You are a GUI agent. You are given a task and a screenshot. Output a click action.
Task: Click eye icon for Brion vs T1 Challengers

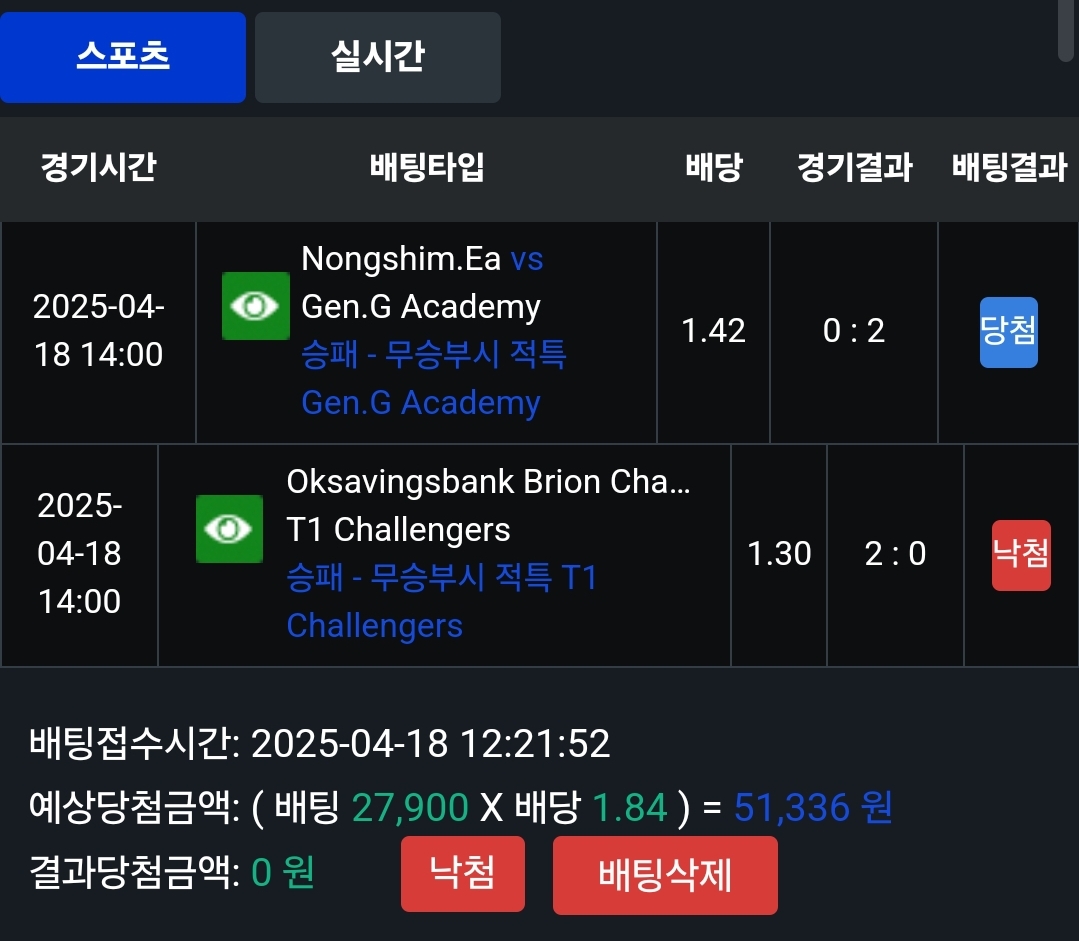(229, 529)
